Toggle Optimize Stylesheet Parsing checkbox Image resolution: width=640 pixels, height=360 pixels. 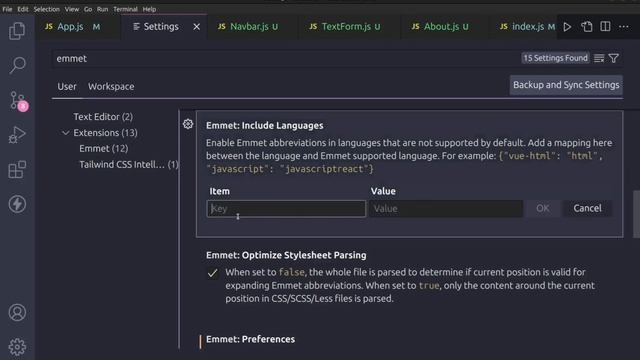pyautogui.click(x=212, y=273)
